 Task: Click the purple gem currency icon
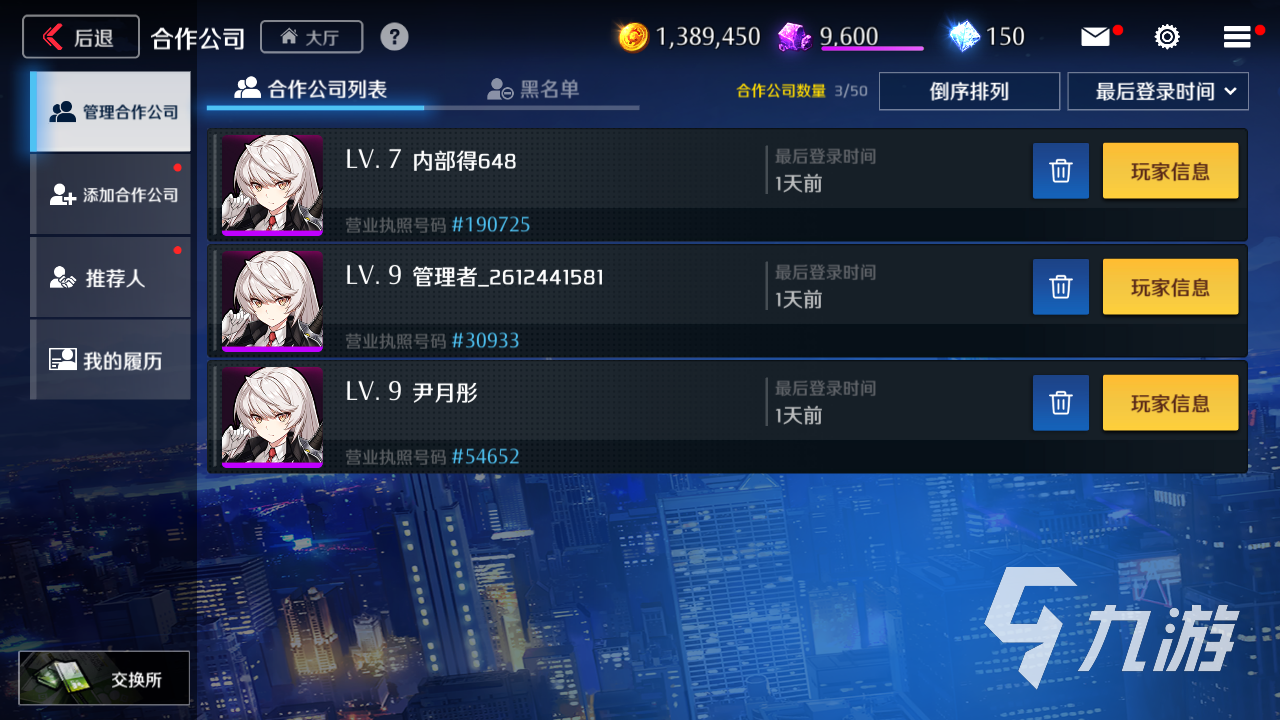click(795, 37)
